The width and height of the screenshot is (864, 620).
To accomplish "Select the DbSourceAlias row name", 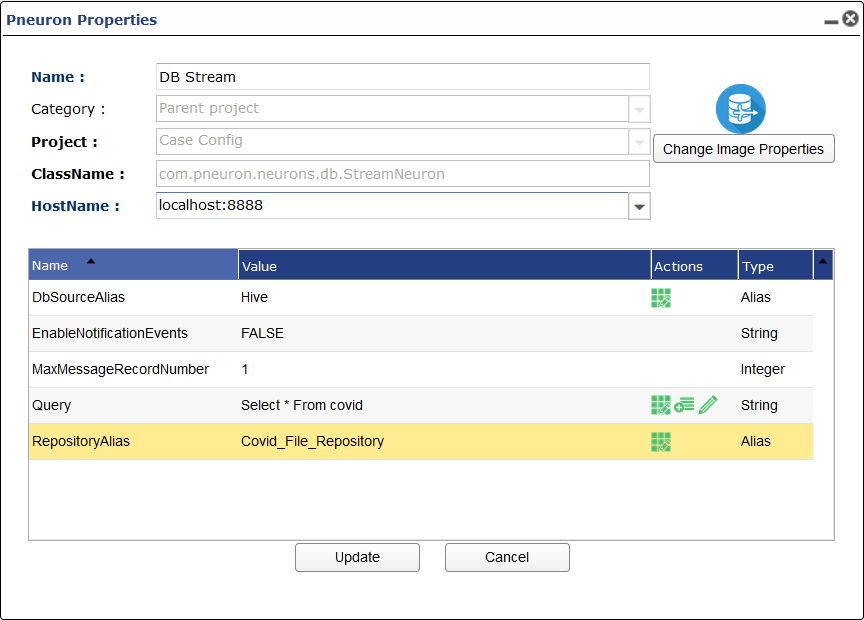I will point(78,298).
